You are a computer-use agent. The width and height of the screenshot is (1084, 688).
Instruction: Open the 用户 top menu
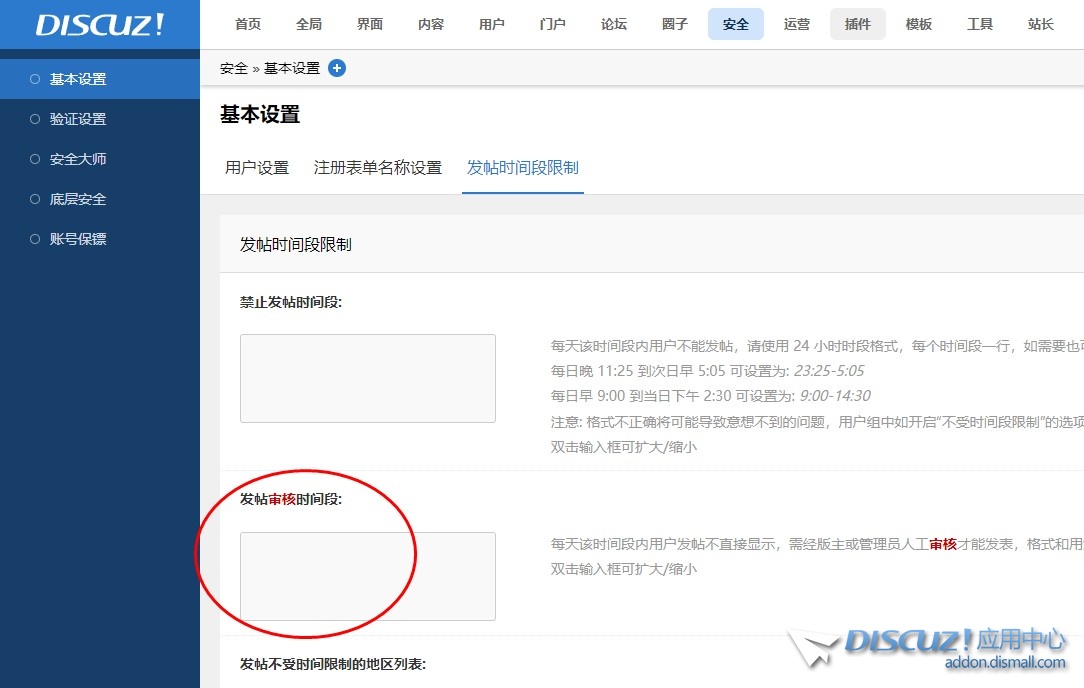(492, 24)
